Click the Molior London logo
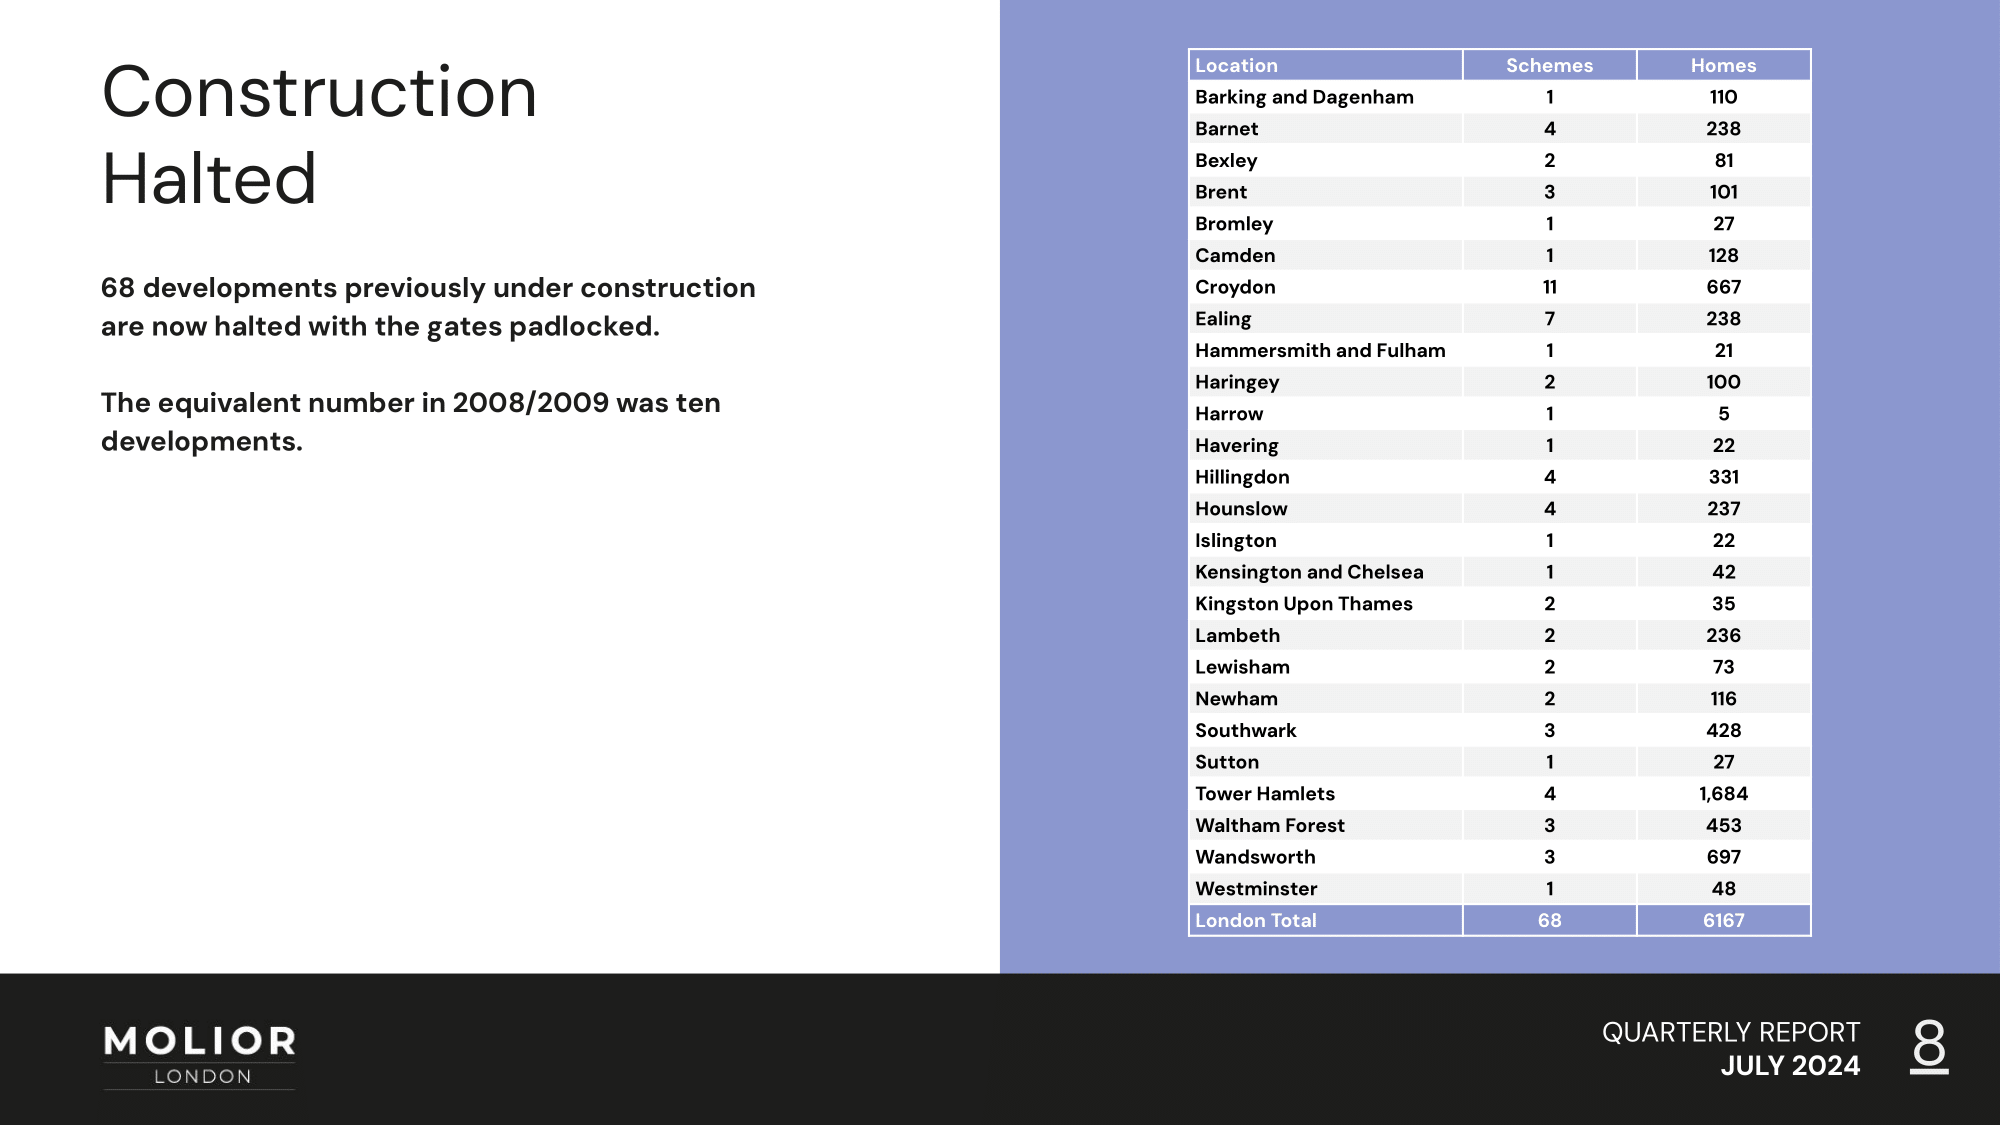 [200, 1056]
